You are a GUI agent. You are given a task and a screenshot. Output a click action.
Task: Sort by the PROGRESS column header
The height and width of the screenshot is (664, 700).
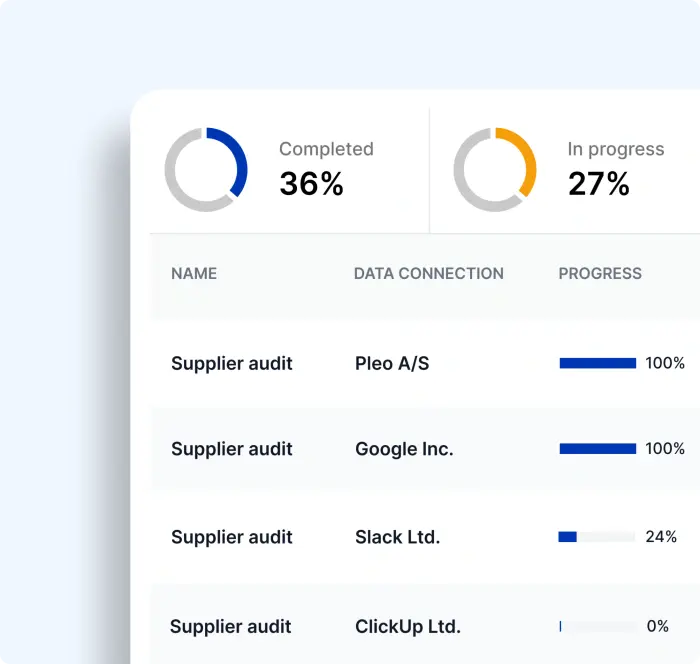[600, 273]
